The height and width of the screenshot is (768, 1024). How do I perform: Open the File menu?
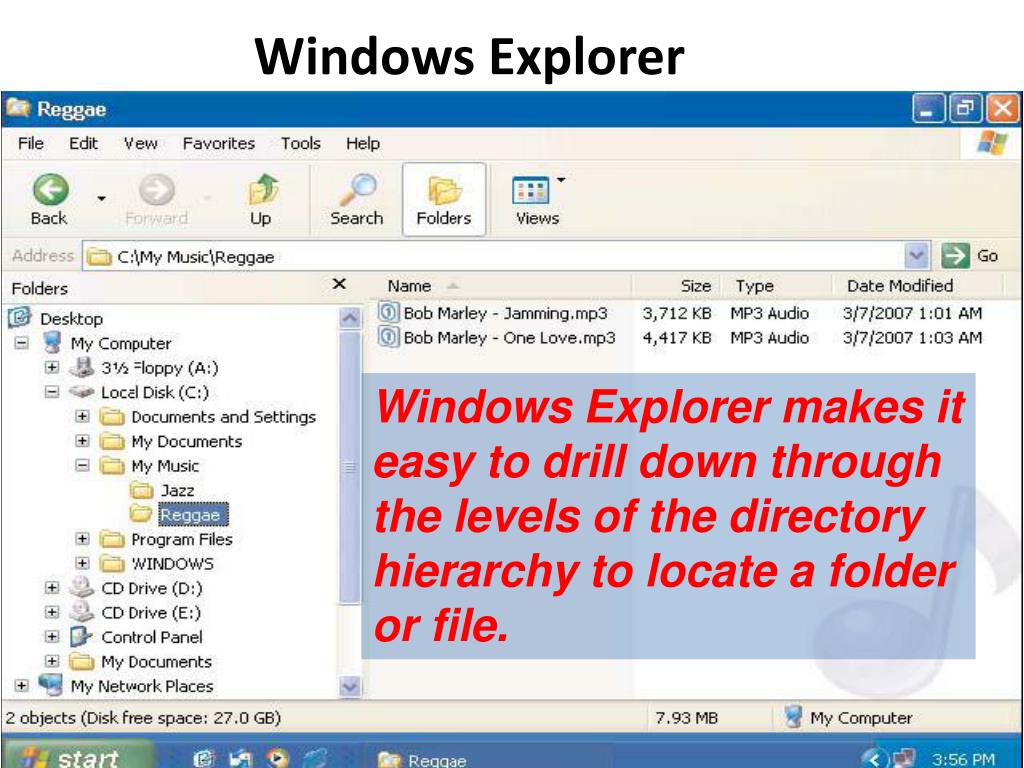coord(31,143)
